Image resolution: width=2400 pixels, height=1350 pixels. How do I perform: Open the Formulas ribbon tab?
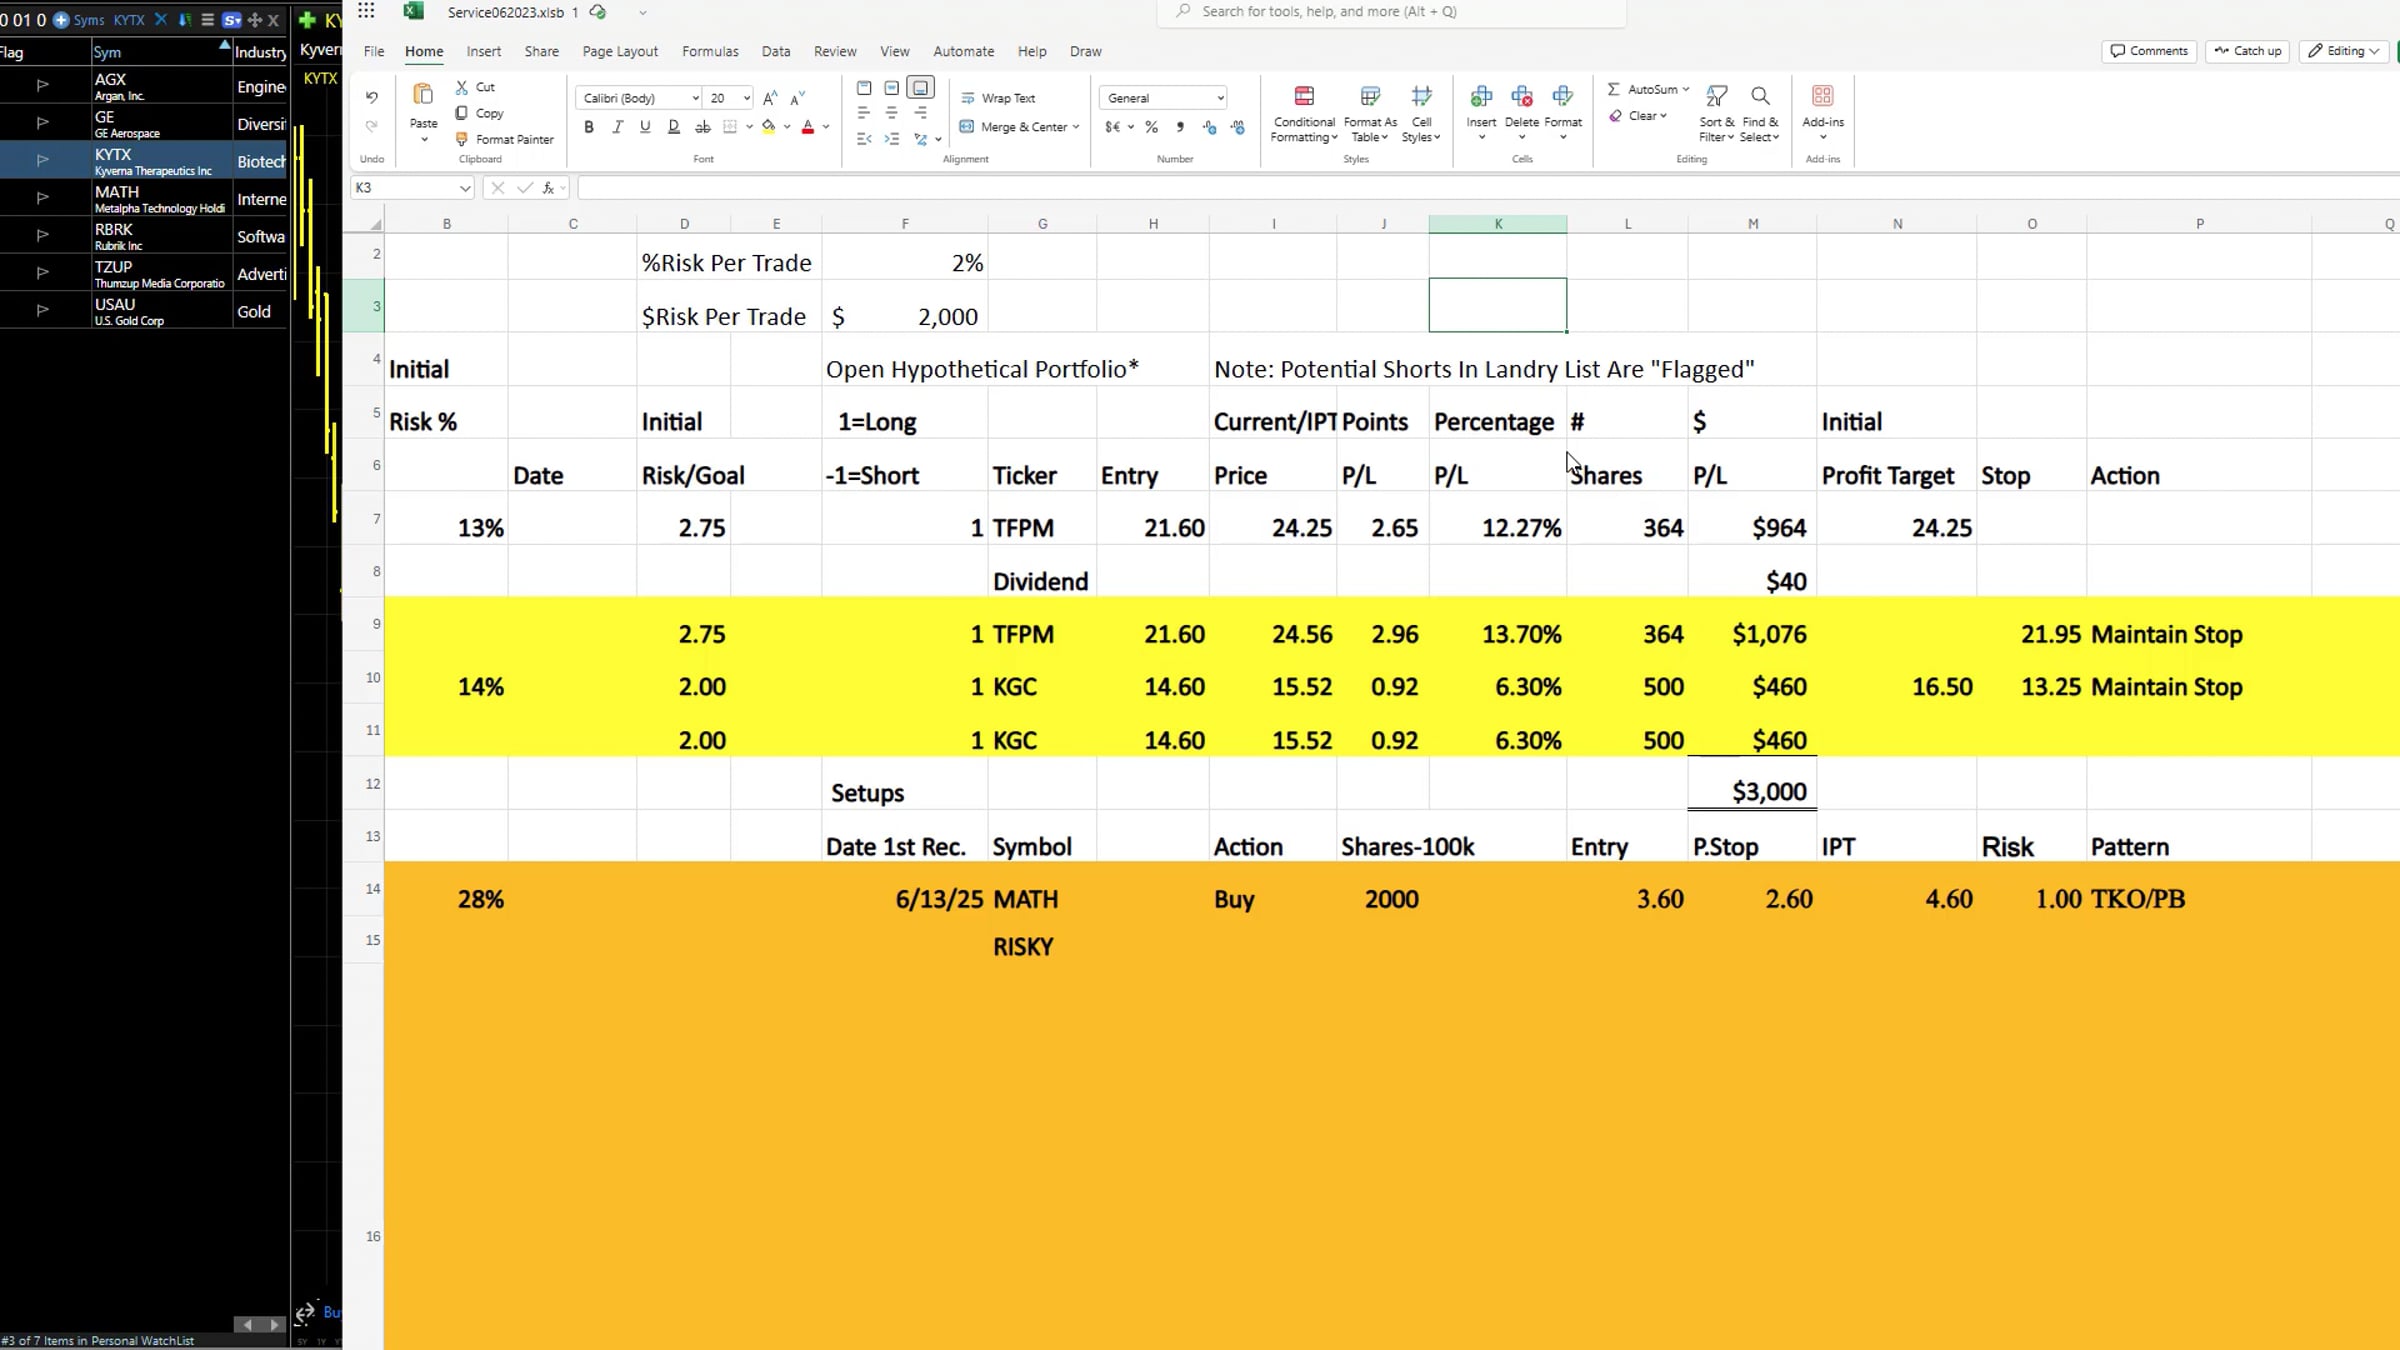point(710,51)
